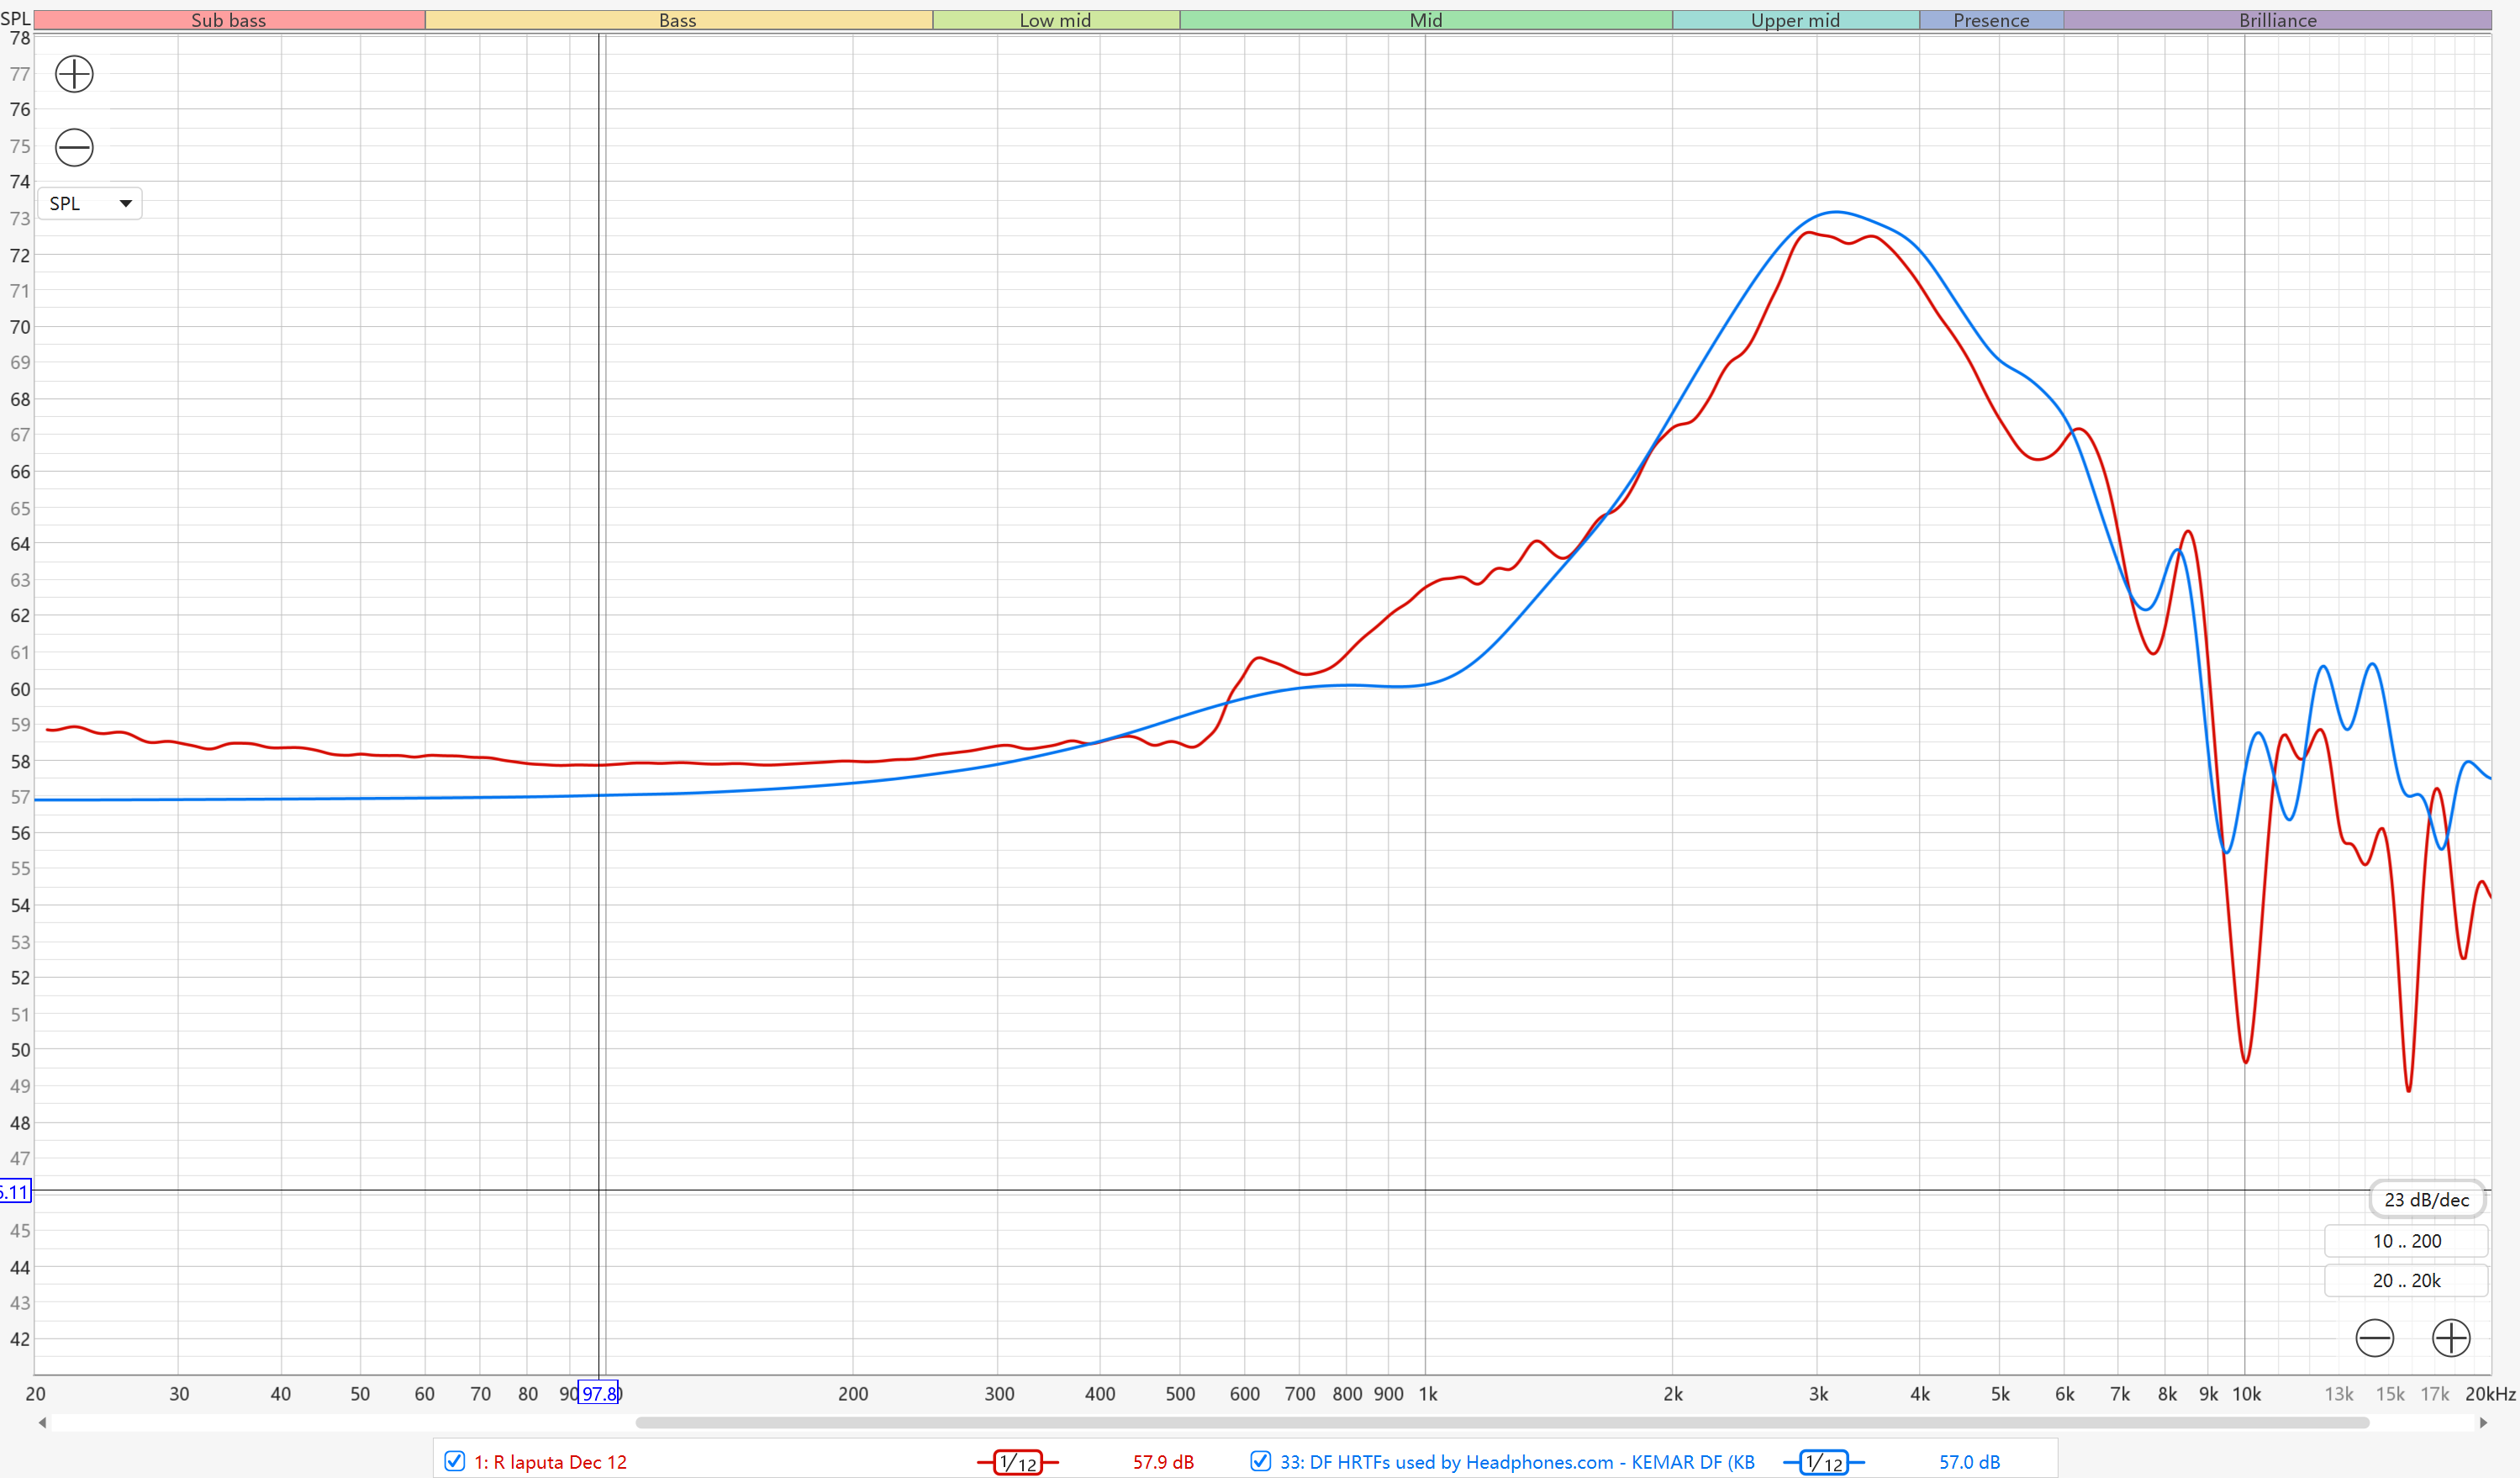Uncheck the R laputa Dec 12 trace
2520x1478 pixels.
(455, 1461)
